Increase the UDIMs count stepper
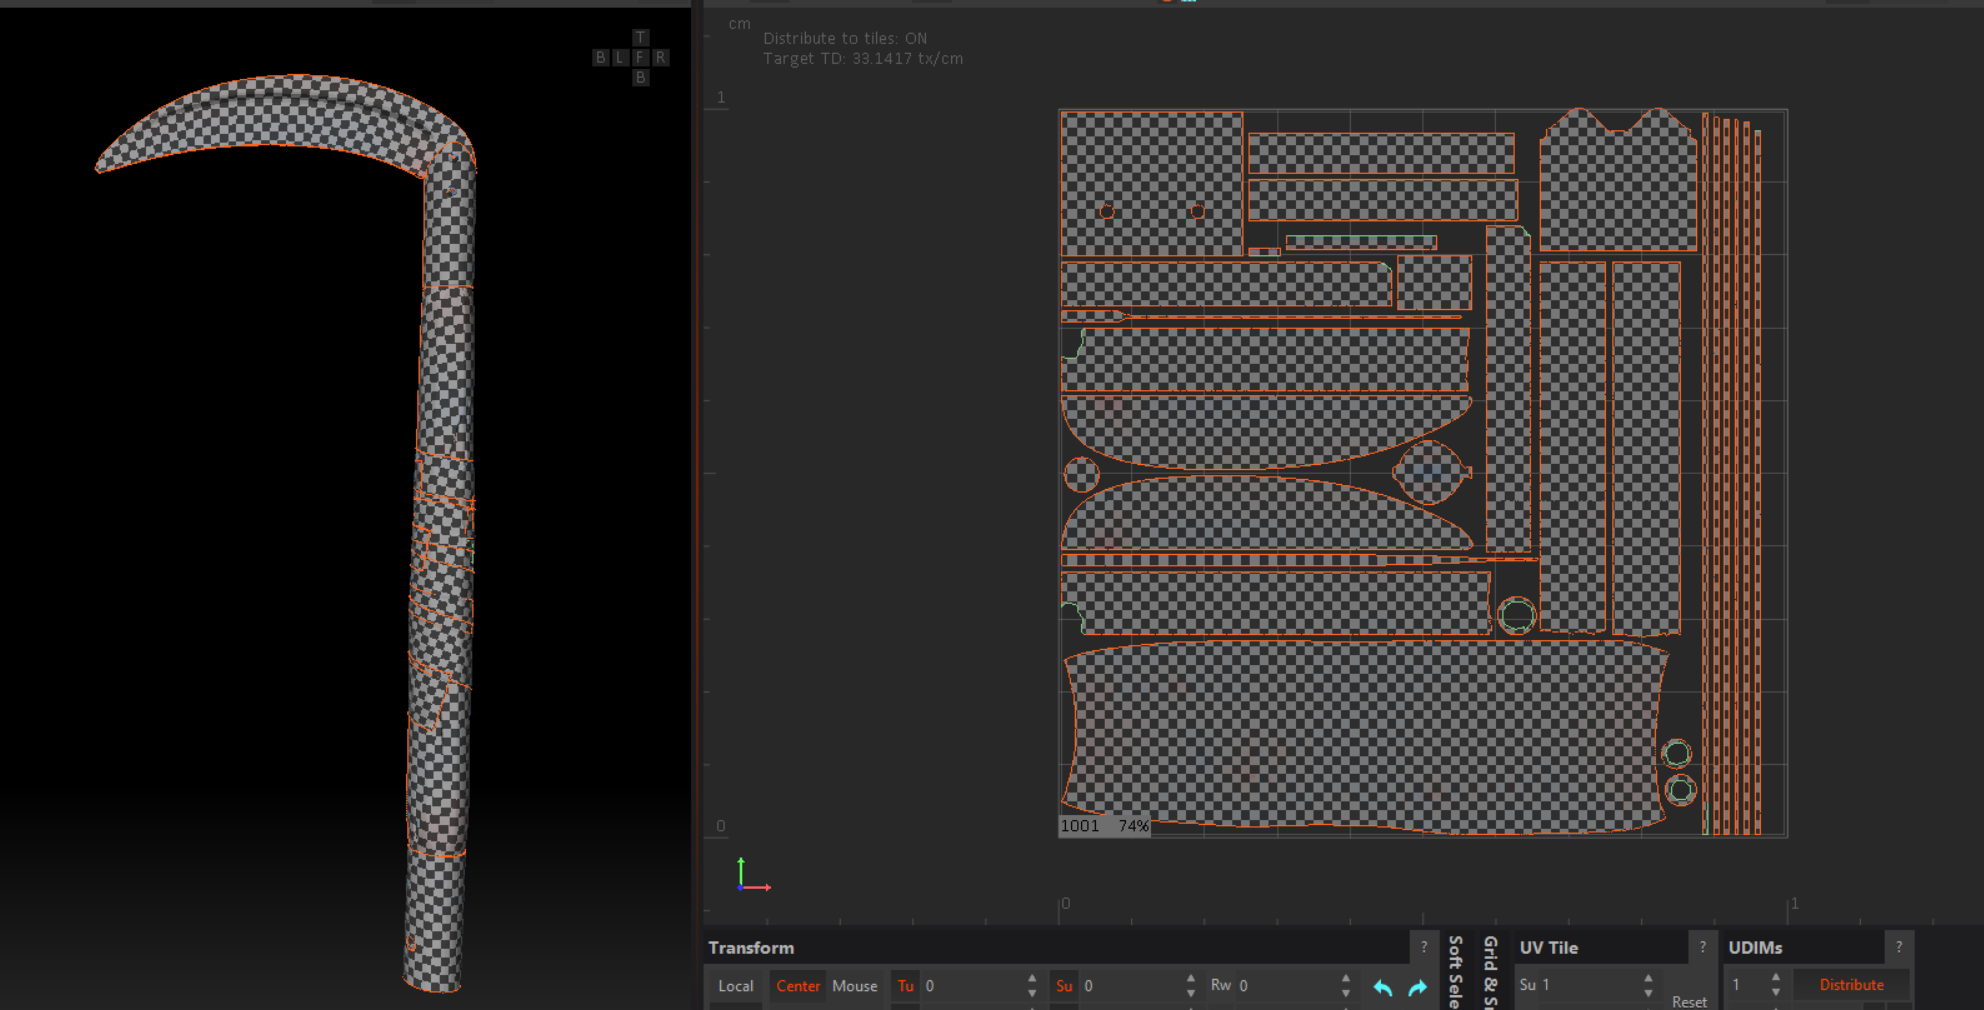Image resolution: width=1984 pixels, height=1010 pixels. [1776, 978]
